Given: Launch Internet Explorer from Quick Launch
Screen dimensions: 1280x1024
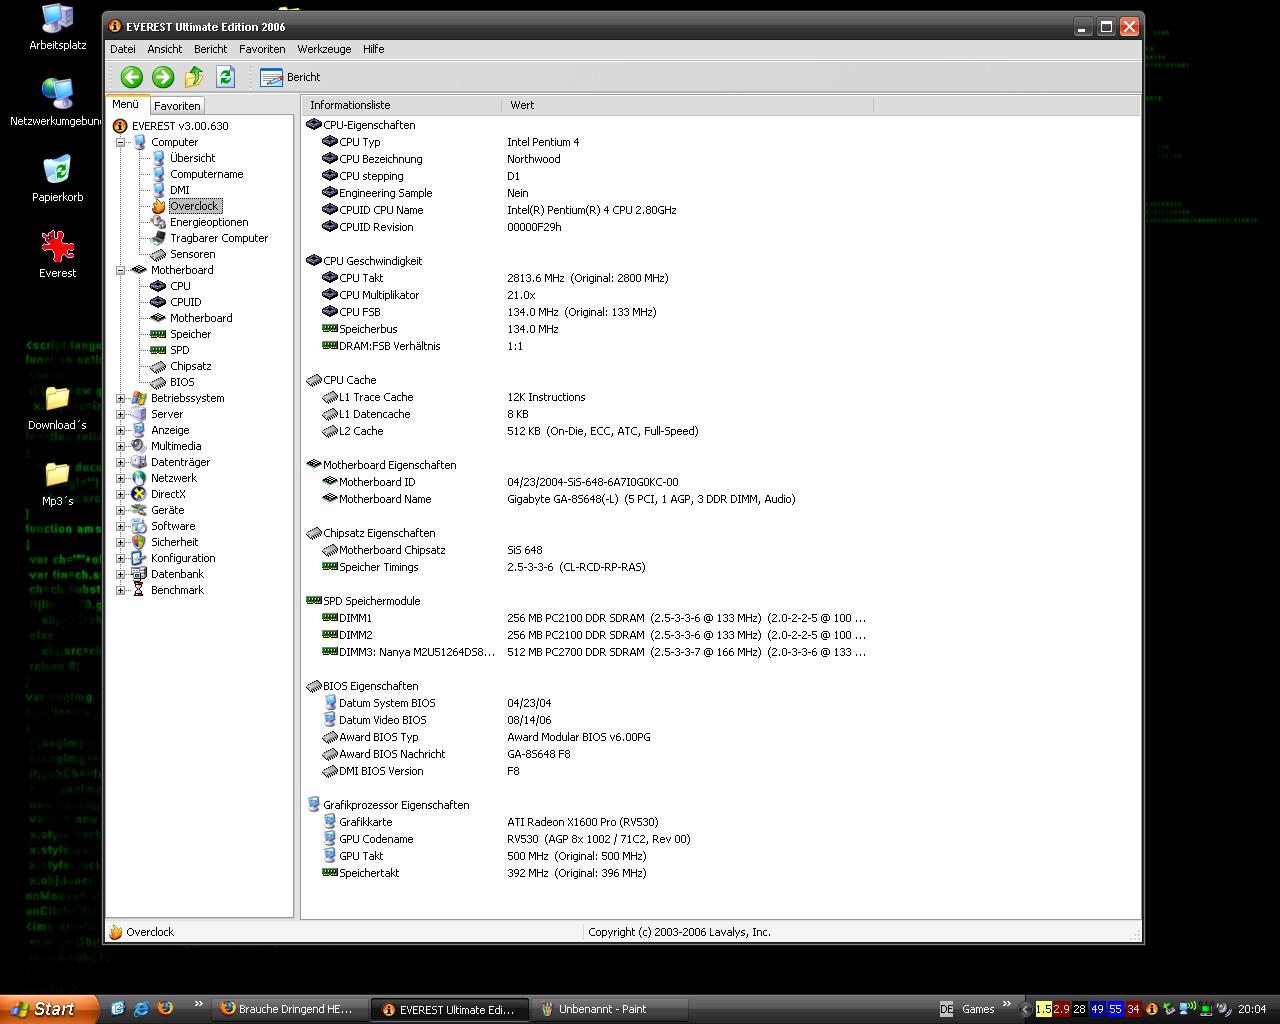Looking at the screenshot, I should (141, 1009).
